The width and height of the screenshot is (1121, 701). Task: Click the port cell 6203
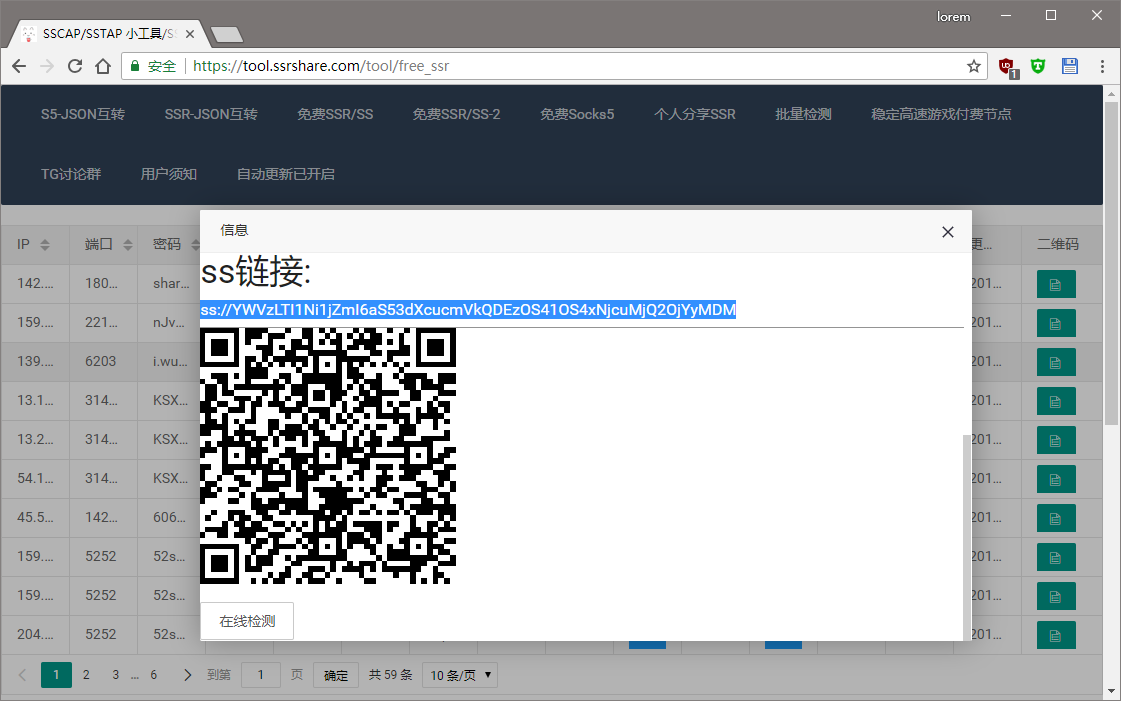(101, 362)
